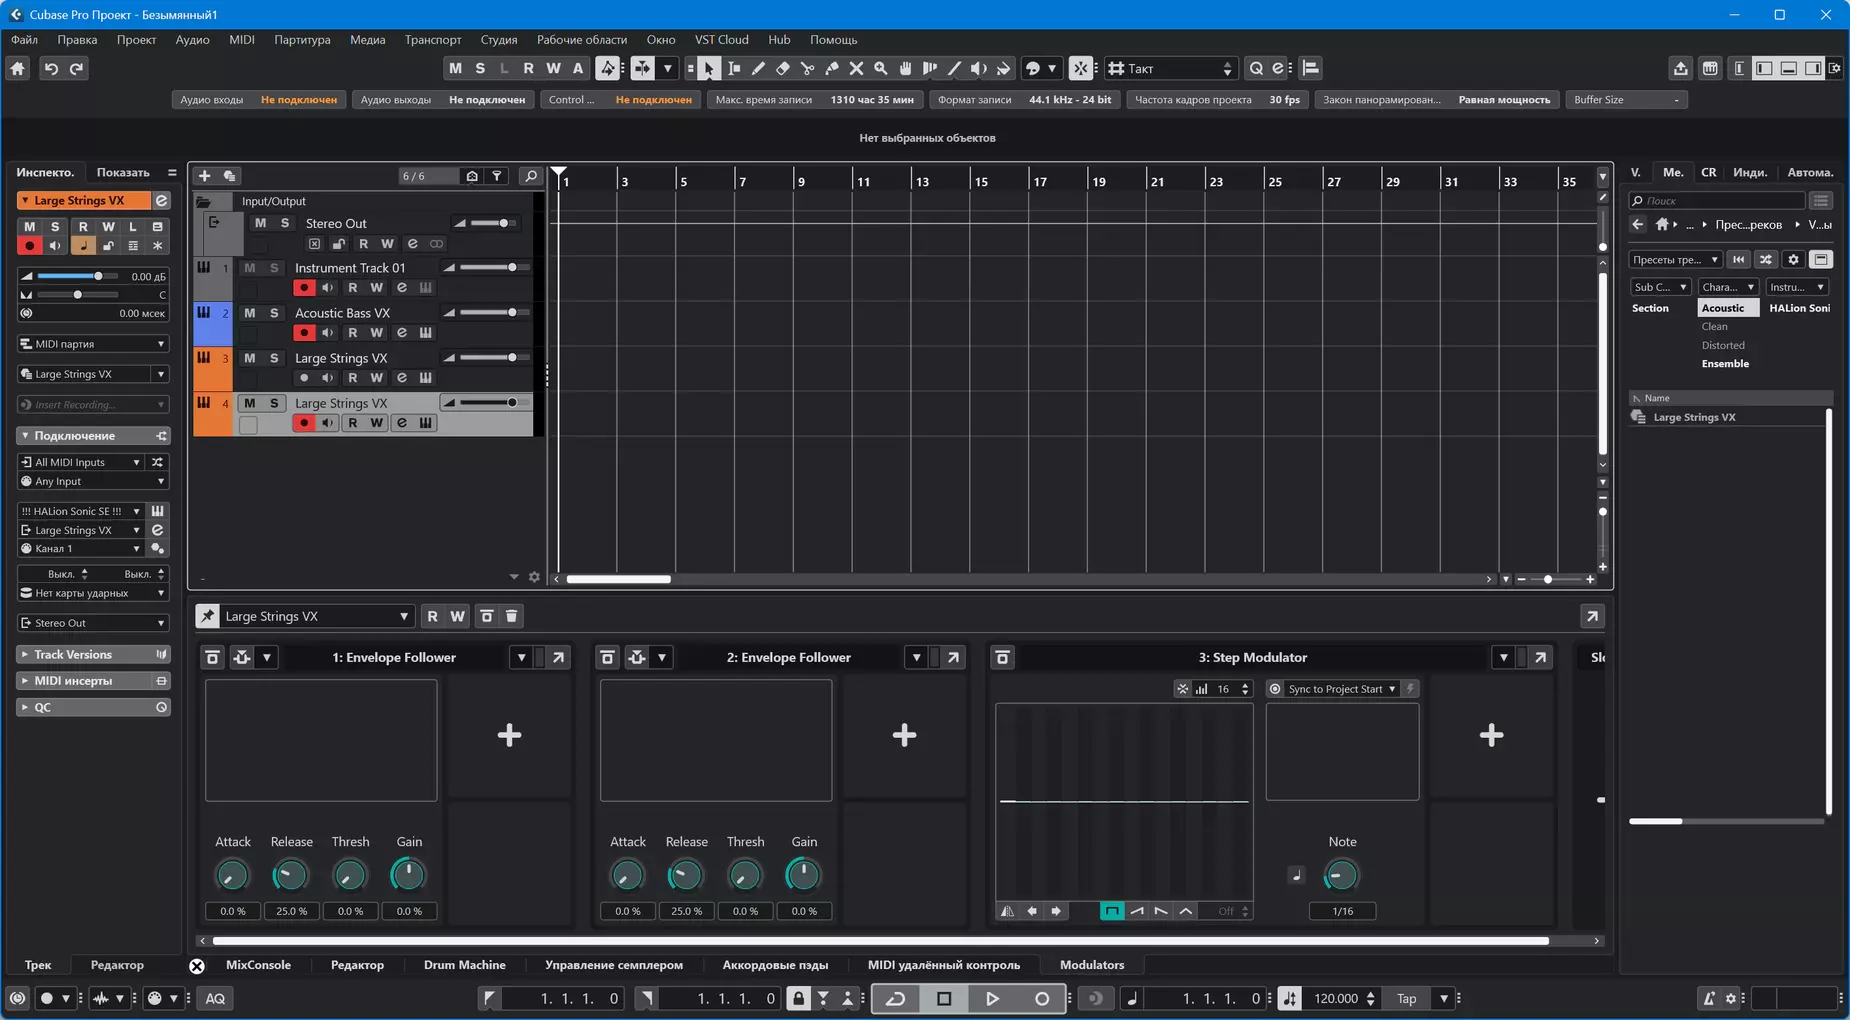Open the Транспорт menu
Screen dimensions: 1850x1020
(x=433, y=40)
